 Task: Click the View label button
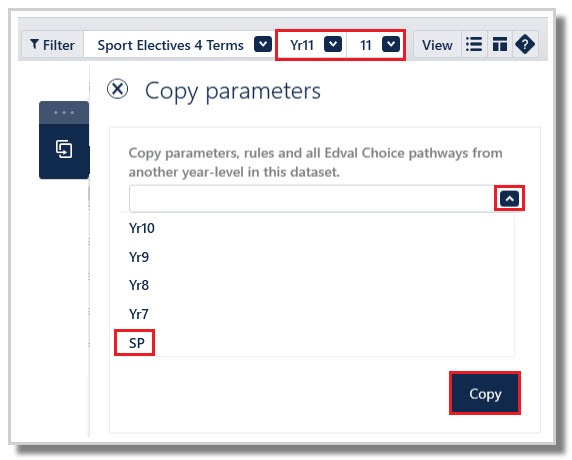coord(437,45)
